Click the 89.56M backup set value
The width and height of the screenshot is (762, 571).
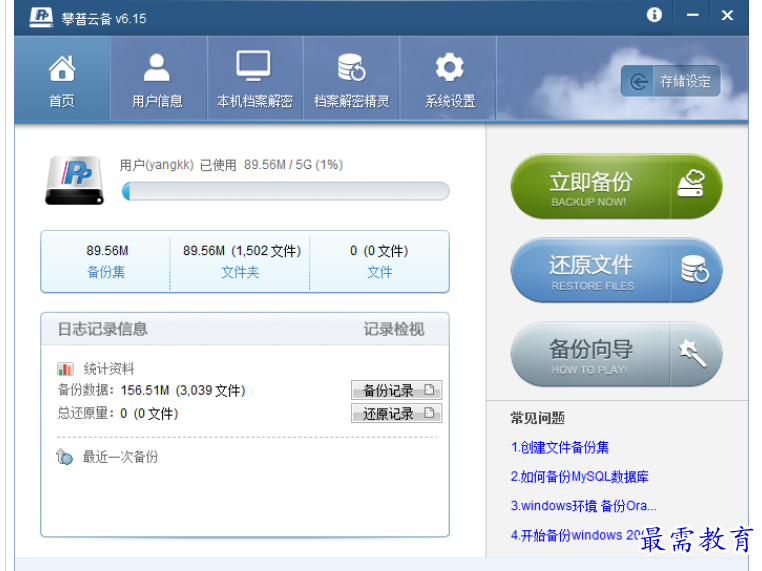pos(107,251)
